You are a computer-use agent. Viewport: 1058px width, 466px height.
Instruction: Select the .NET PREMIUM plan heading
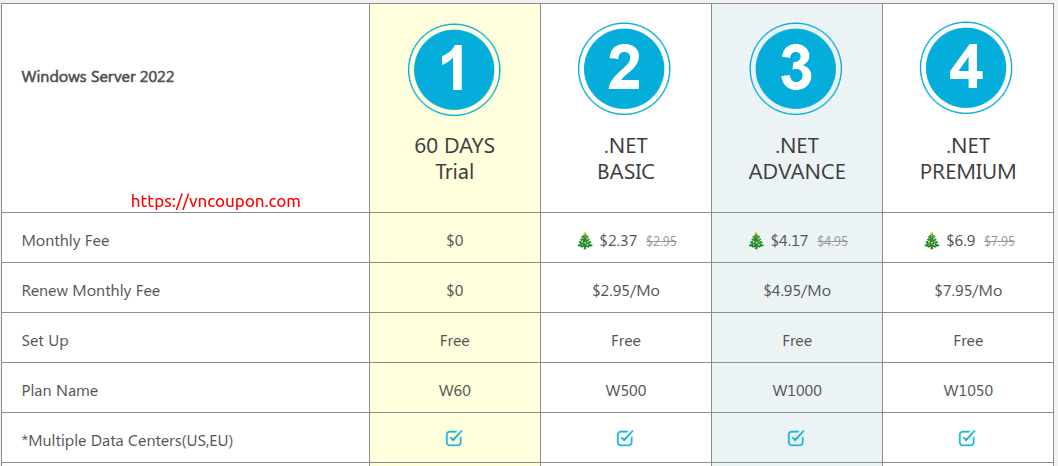[967, 159]
